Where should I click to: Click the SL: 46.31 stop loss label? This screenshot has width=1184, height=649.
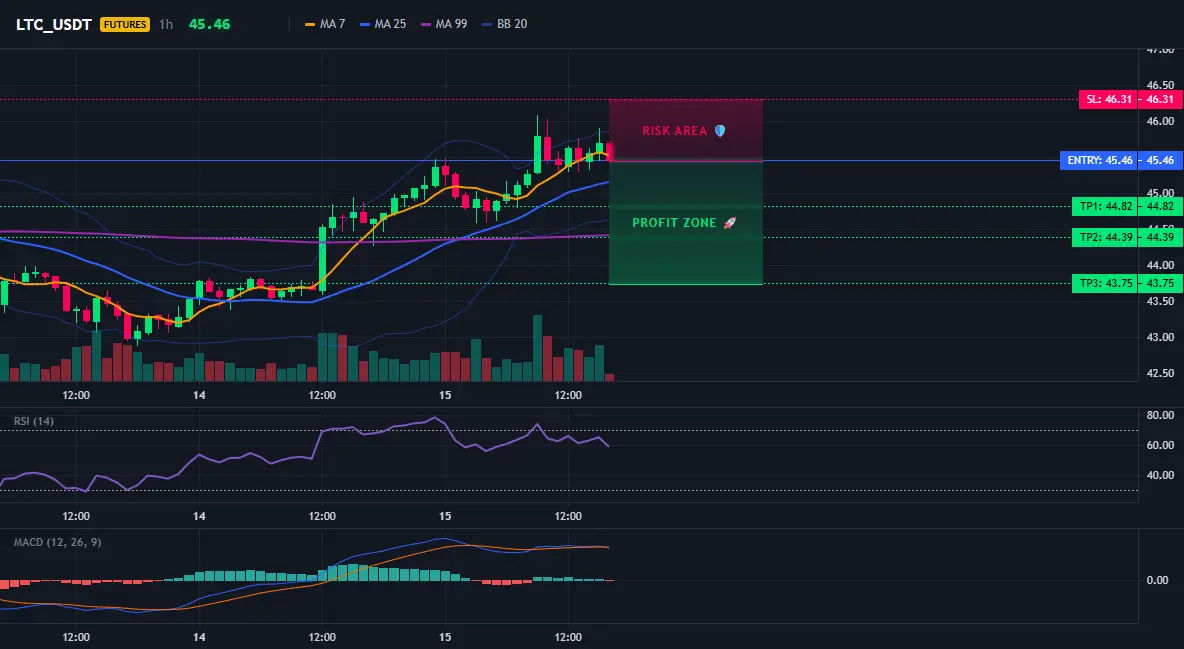1107,99
